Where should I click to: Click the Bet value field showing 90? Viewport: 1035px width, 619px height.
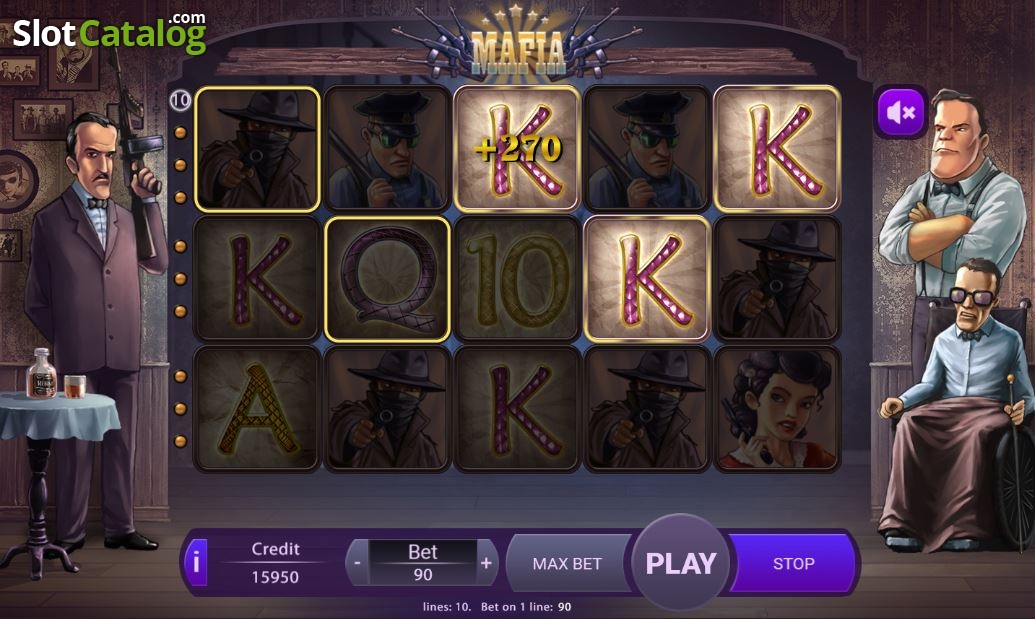click(x=422, y=563)
